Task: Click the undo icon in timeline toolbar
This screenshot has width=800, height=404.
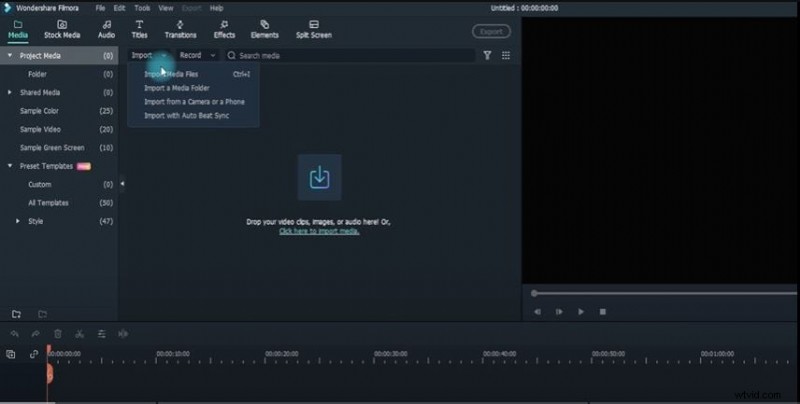Action: 14,334
